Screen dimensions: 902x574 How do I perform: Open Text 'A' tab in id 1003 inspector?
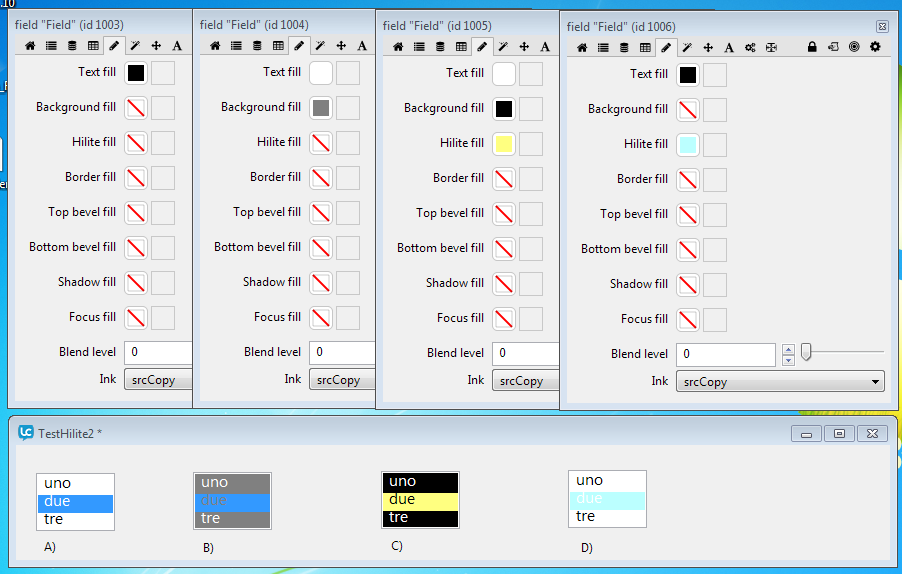tap(177, 45)
